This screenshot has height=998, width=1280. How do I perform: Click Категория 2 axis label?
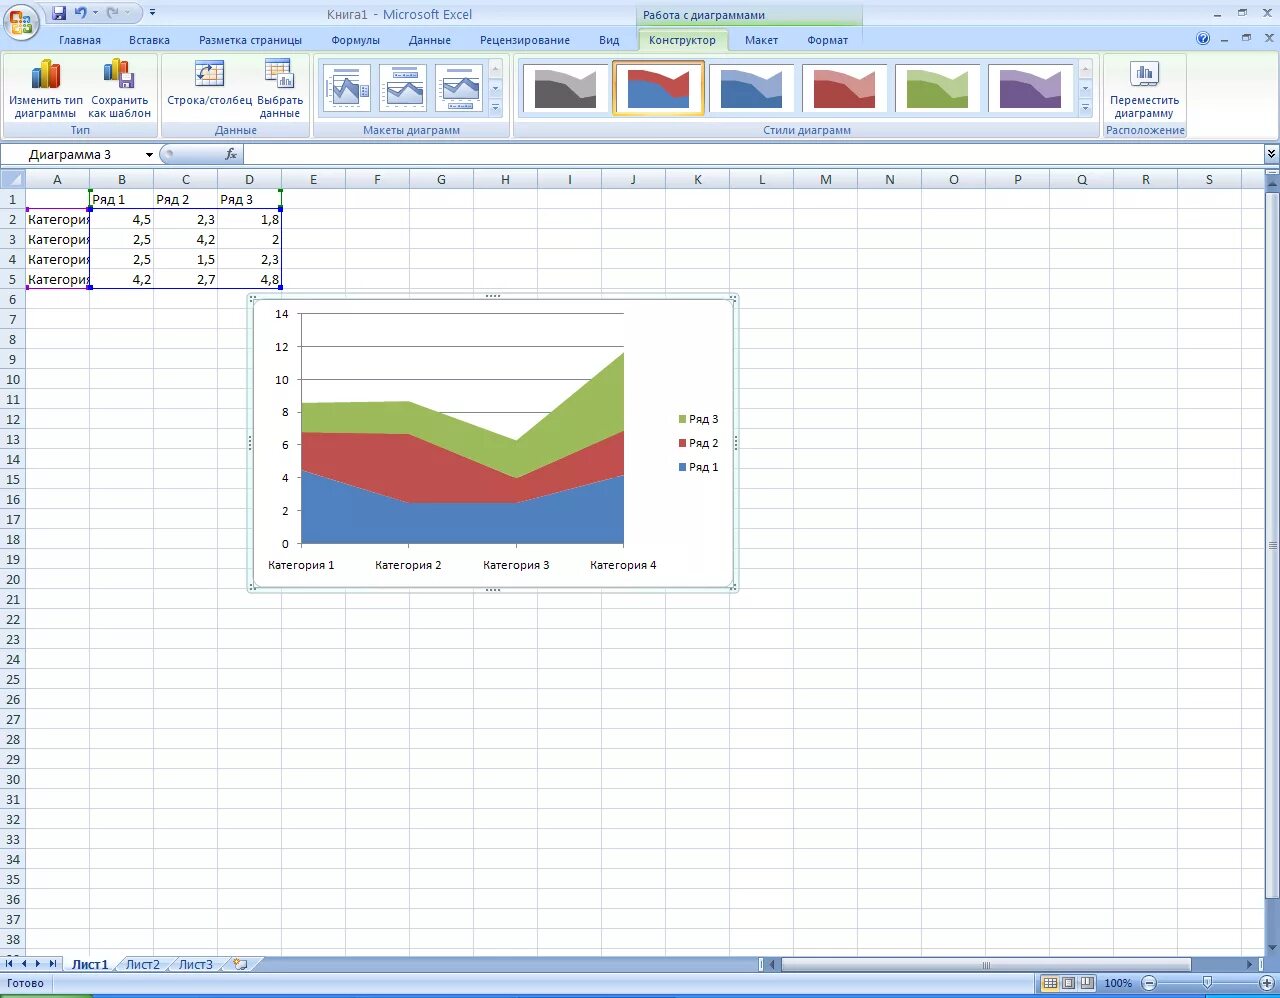click(x=408, y=565)
